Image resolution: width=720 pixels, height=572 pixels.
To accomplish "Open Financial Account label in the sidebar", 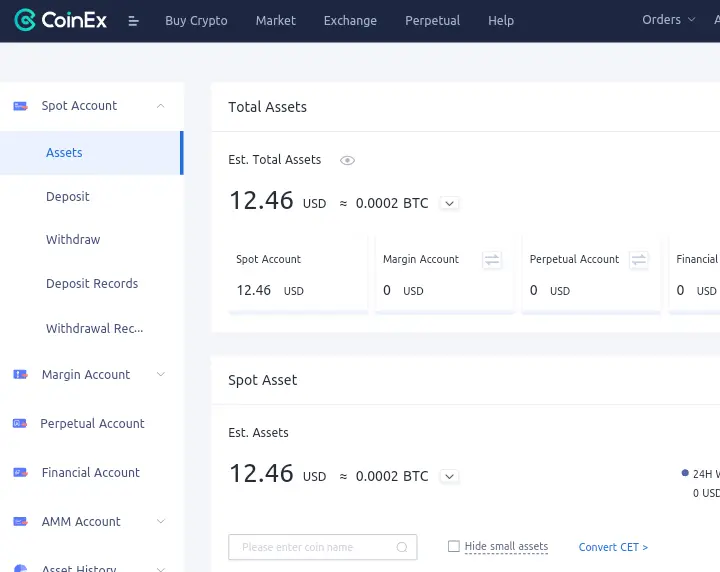I will point(90,472).
